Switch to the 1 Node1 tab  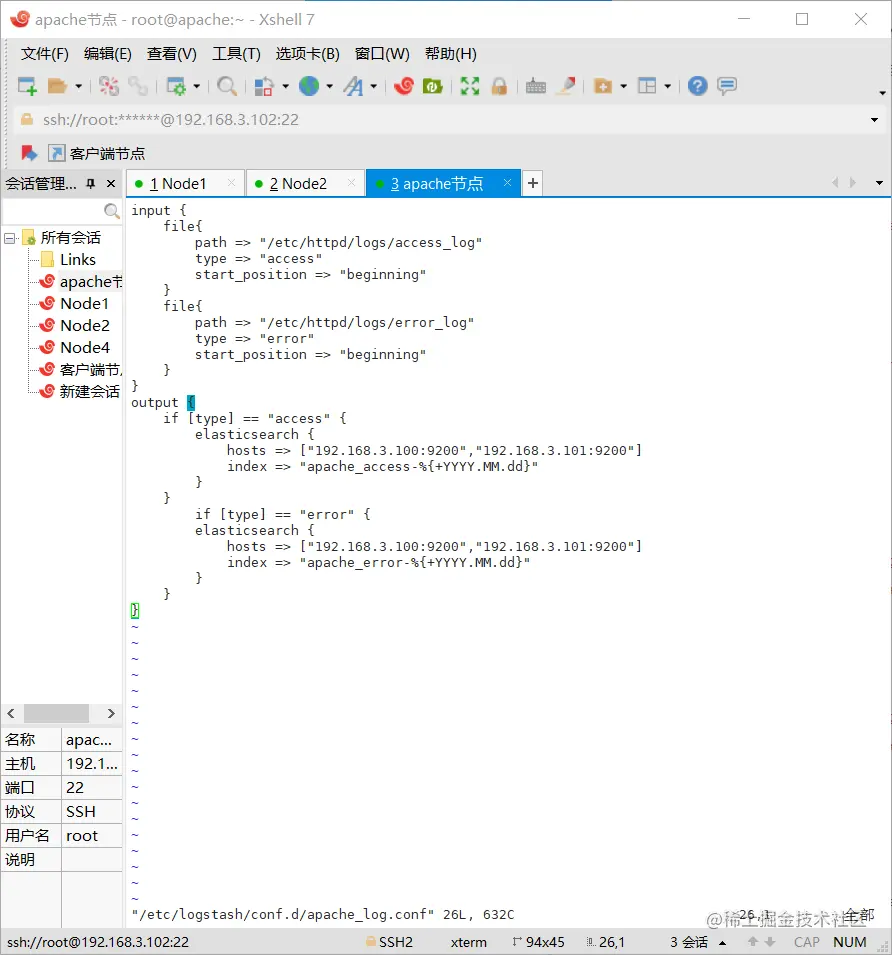click(185, 183)
